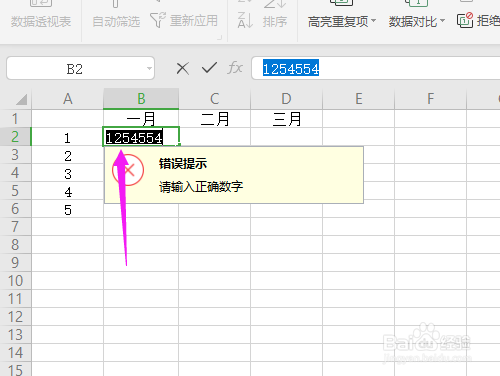Select row 1 header
500x376 pixels.
[x=15, y=119]
